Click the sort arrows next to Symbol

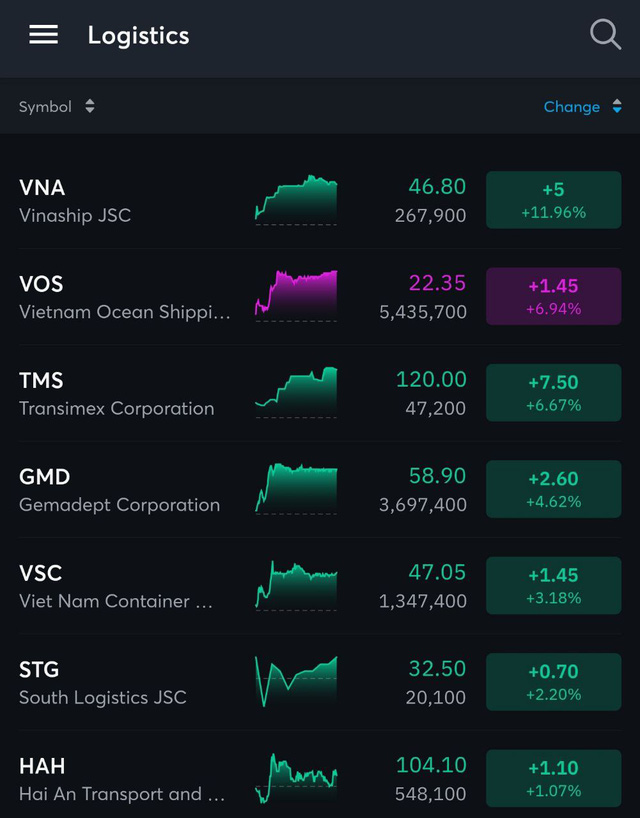pos(90,107)
